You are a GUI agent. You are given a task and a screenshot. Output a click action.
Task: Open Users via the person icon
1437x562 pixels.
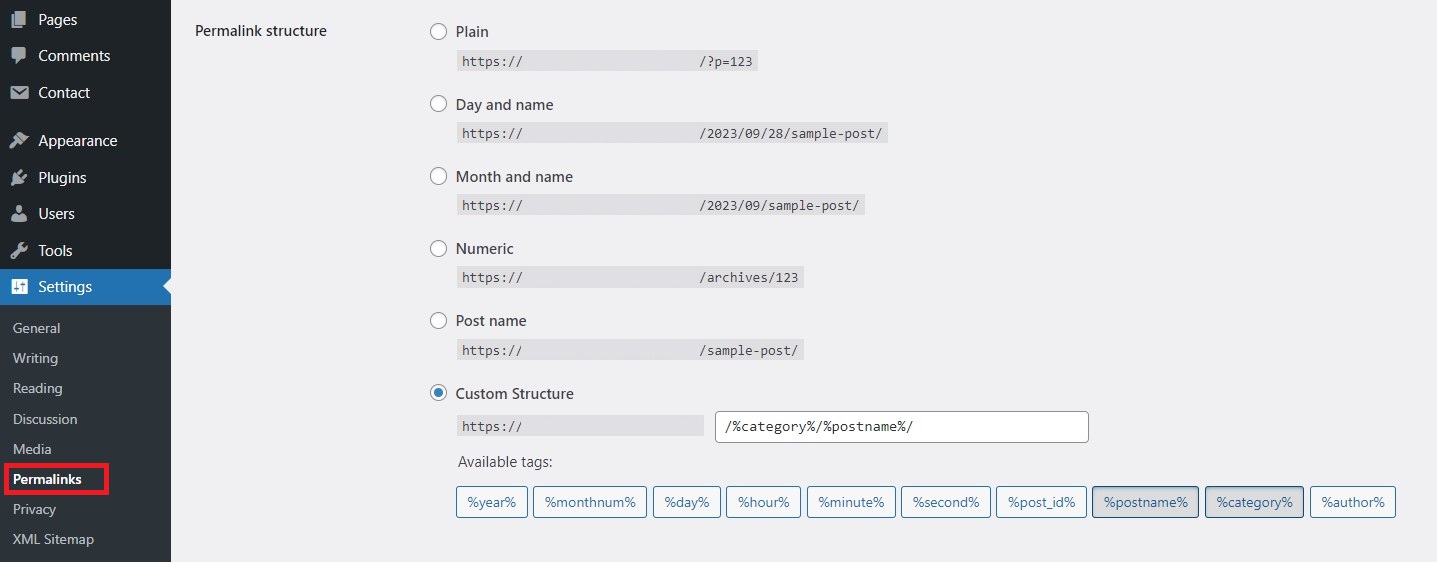click(x=19, y=214)
